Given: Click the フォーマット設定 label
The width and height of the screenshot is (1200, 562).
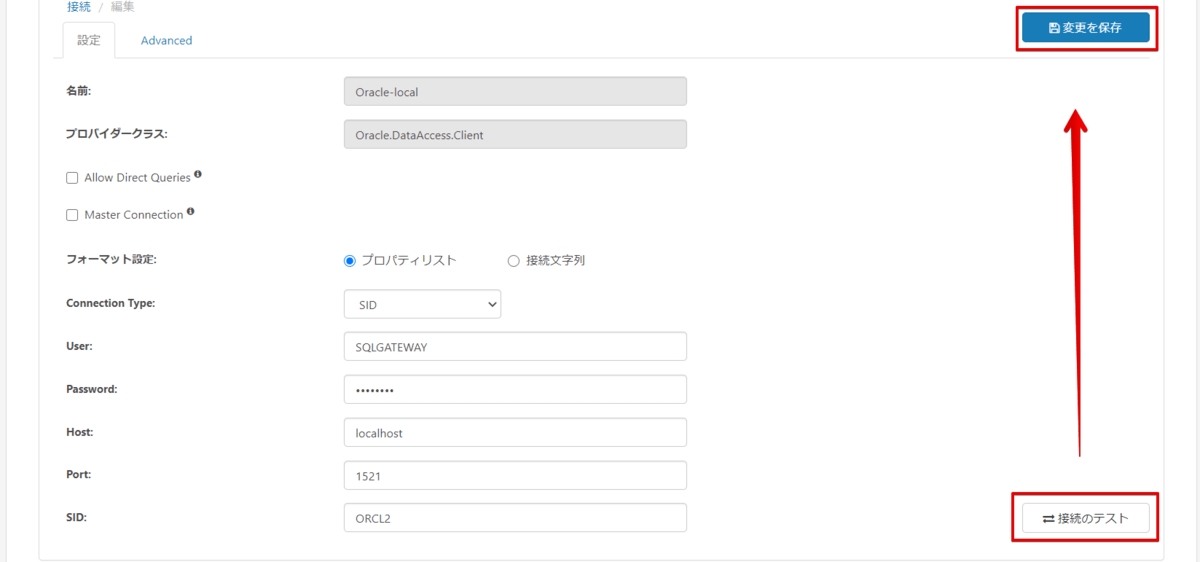Looking at the screenshot, I should click(x=111, y=259).
